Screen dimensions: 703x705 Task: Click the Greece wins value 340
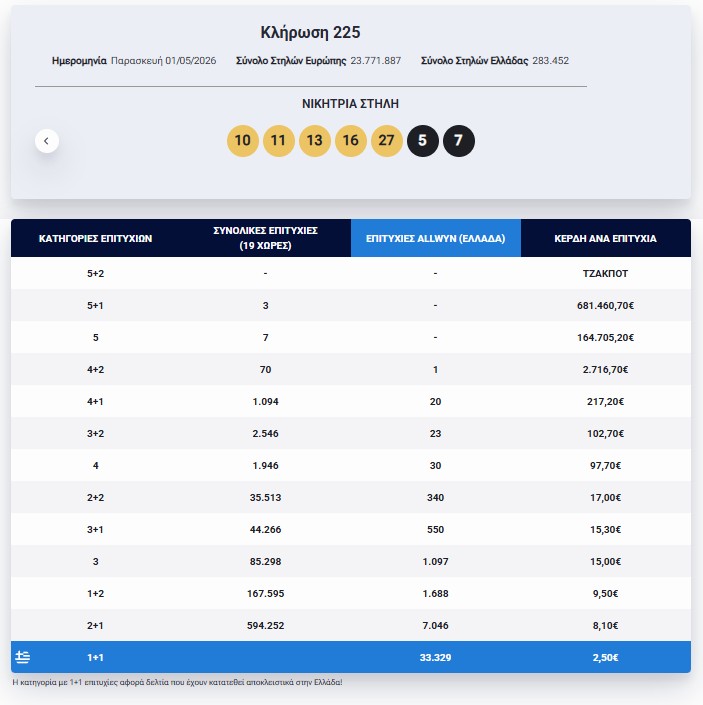click(436, 497)
